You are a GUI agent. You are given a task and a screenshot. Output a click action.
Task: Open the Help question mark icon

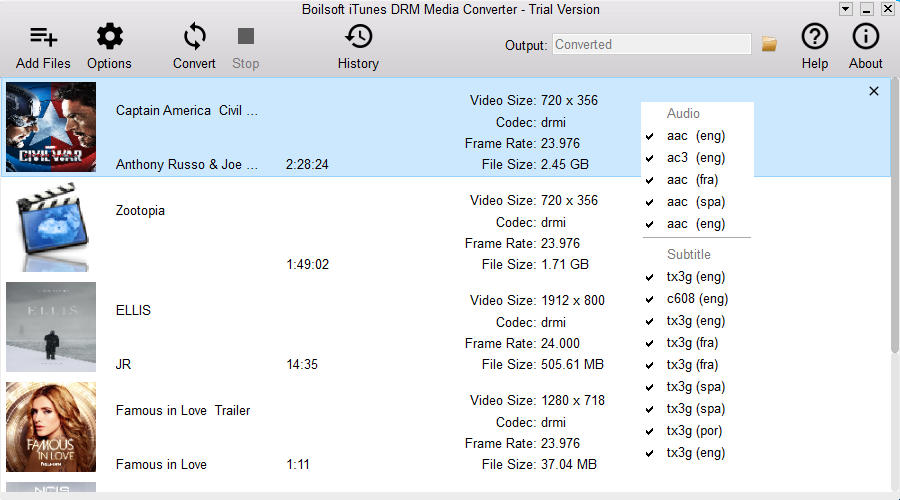[x=815, y=38]
